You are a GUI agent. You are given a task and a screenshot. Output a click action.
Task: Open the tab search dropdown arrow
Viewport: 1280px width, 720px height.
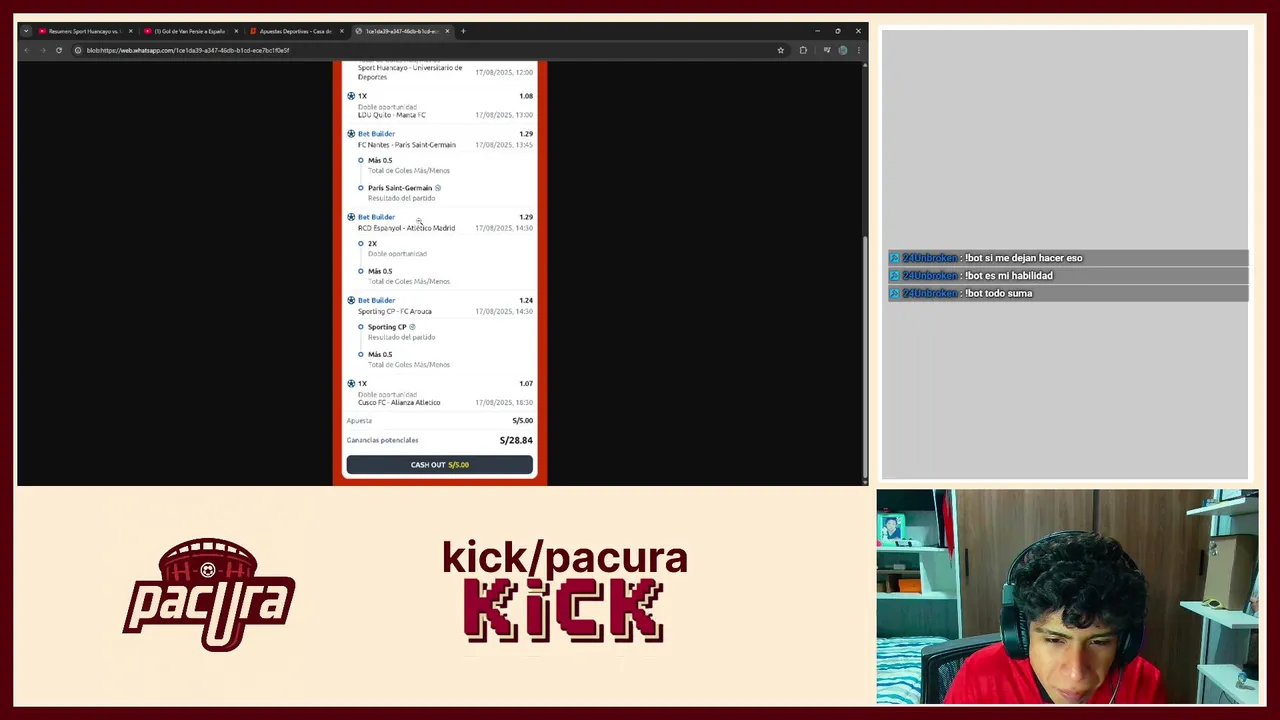tap(26, 31)
